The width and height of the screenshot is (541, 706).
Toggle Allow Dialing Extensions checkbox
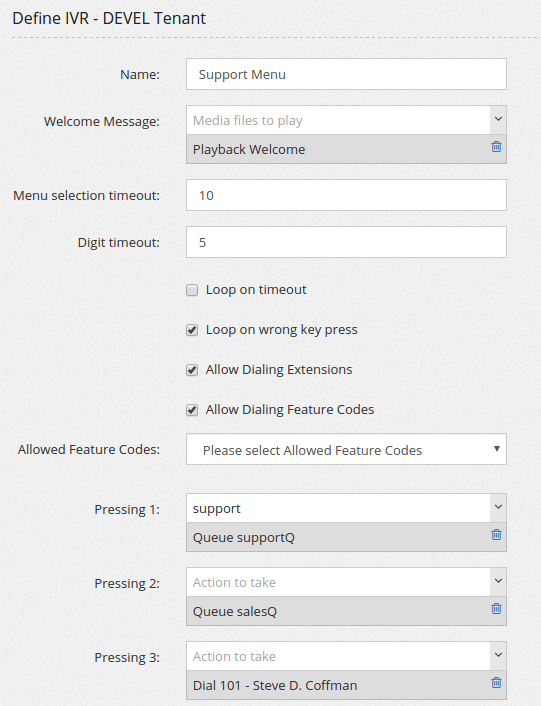[x=192, y=370]
